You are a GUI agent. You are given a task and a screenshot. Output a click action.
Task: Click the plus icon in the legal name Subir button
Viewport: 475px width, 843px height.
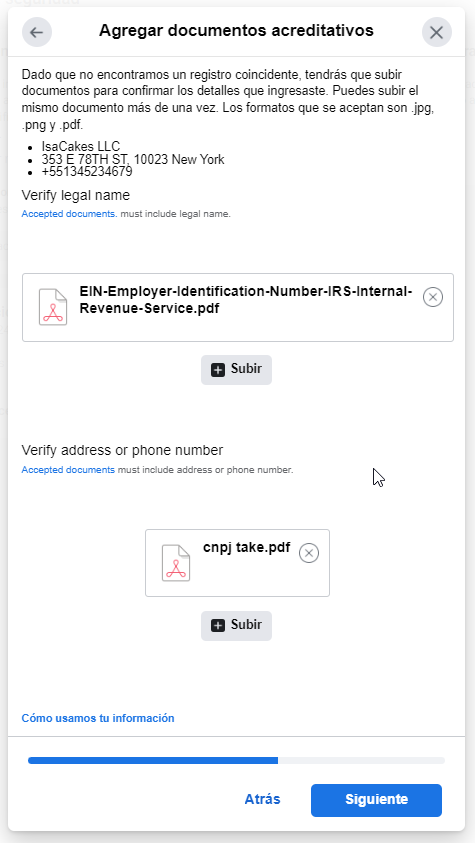(218, 370)
